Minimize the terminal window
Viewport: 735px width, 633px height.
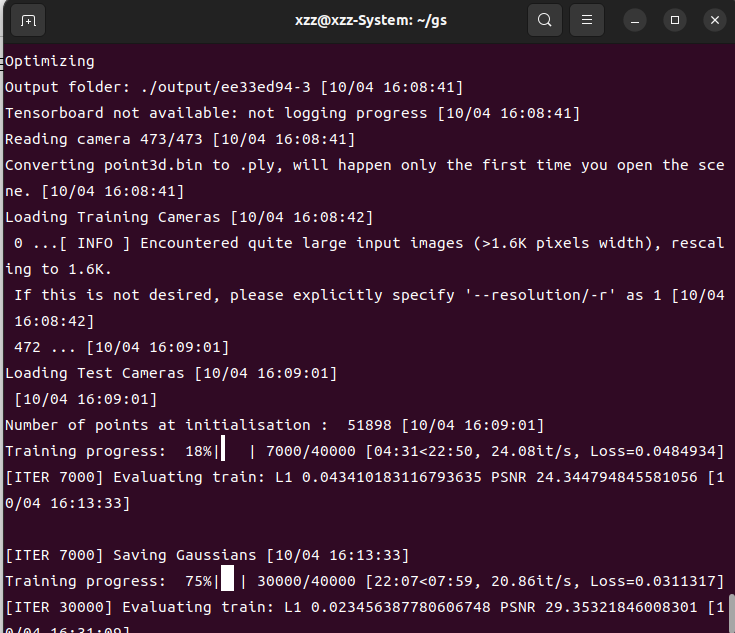point(635,21)
